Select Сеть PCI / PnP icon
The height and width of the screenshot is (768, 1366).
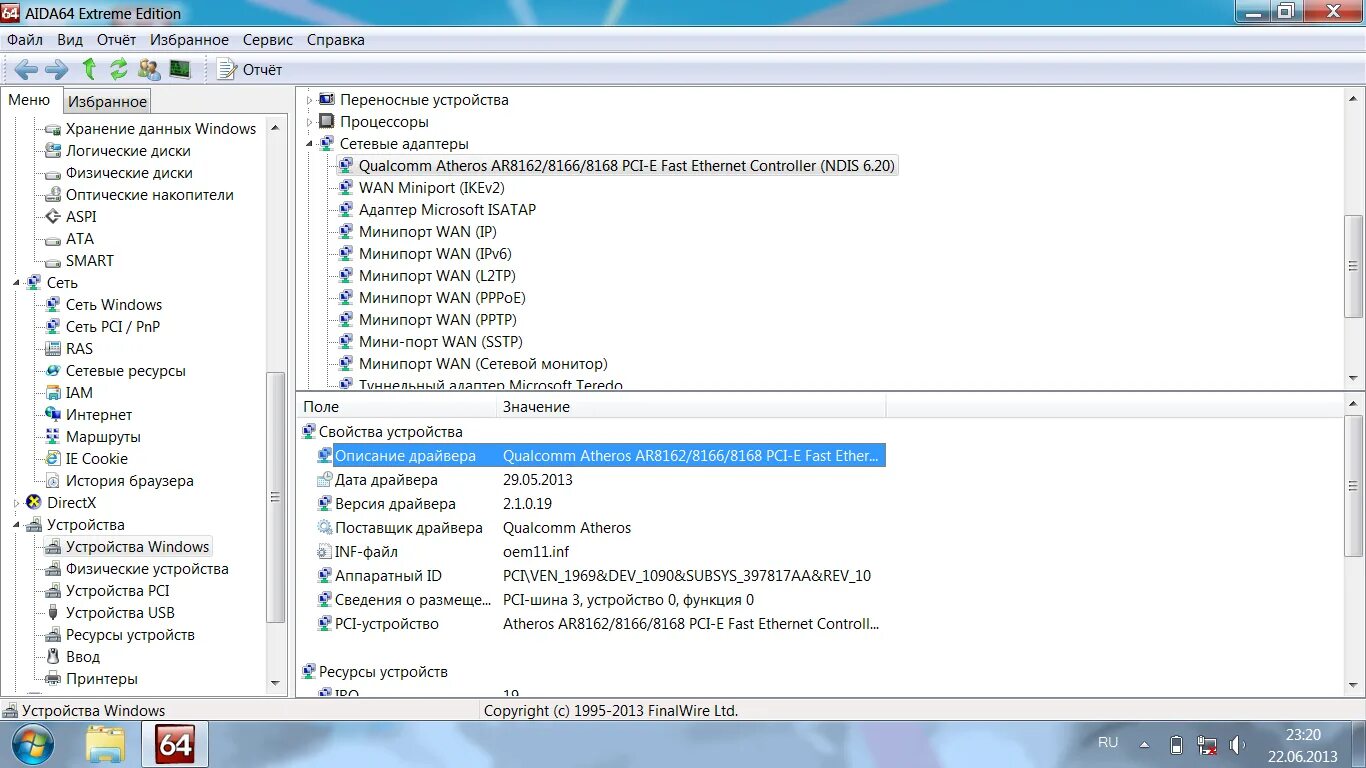click(54, 327)
